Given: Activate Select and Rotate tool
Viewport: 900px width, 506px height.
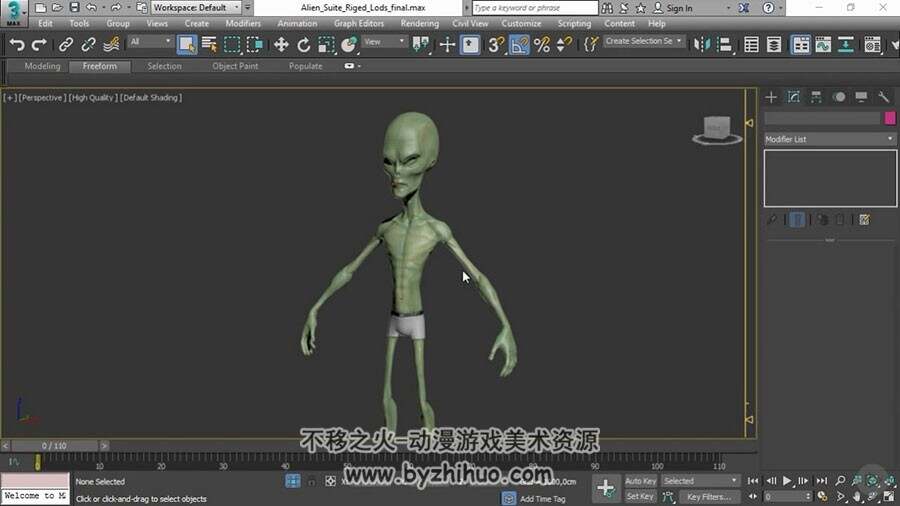Looking at the screenshot, I should pos(303,44).
